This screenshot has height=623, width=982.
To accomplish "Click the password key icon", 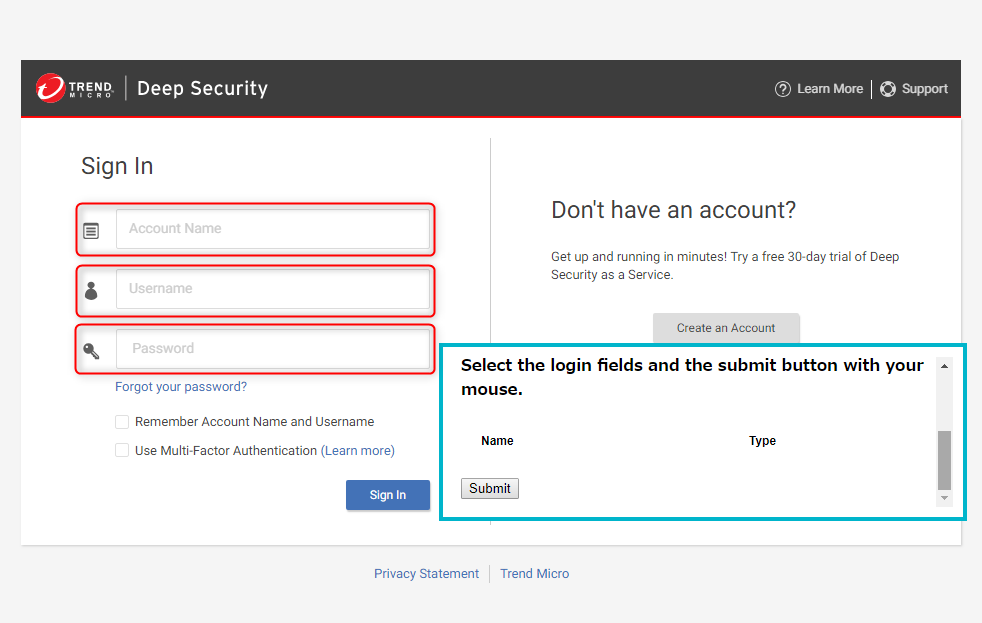I will pos(91,351).
